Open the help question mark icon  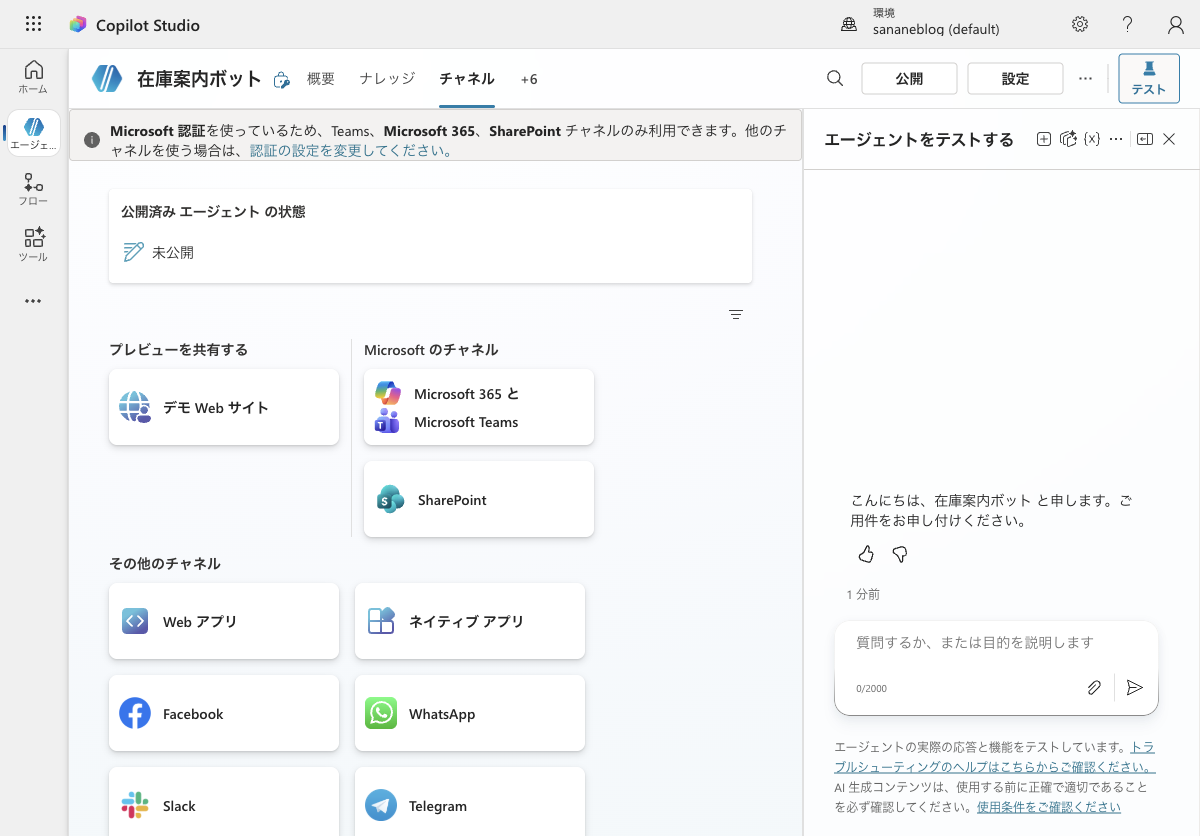pyautogui.click(x=1128, y=24)
